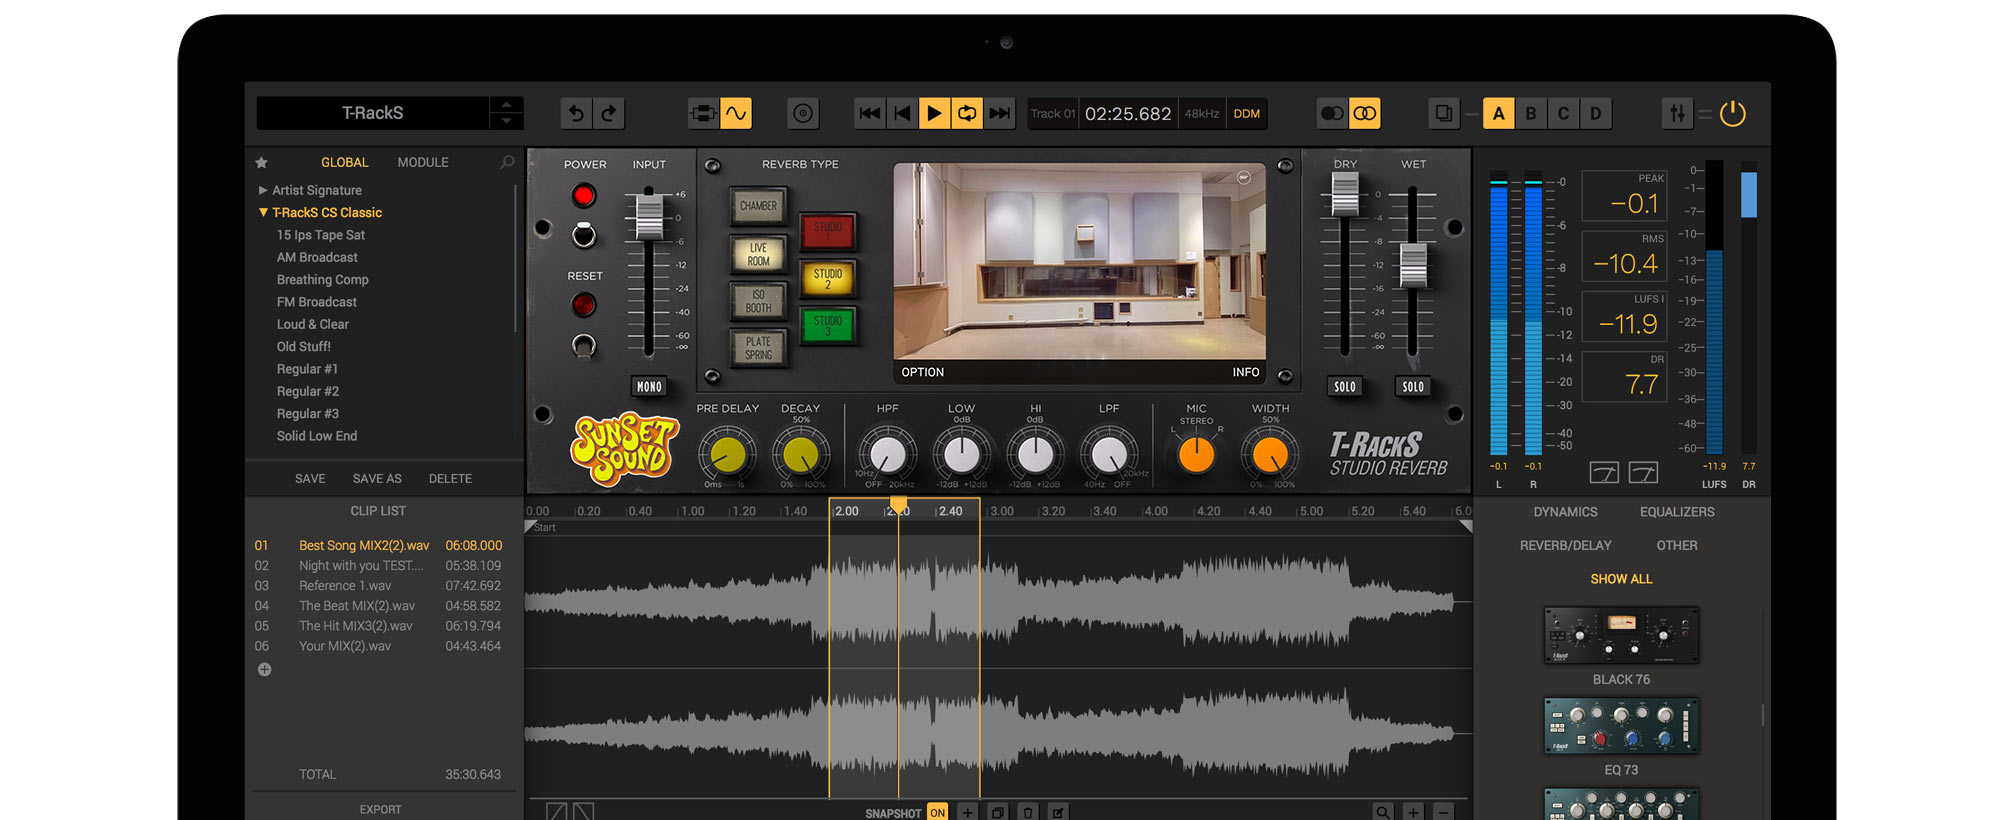Click the DELETE preset button

(x=450, y=479)
